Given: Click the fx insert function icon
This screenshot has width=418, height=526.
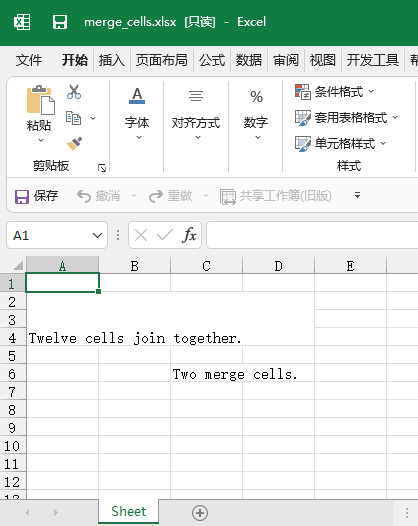Looking at the screenshot, I should [189, 235].
